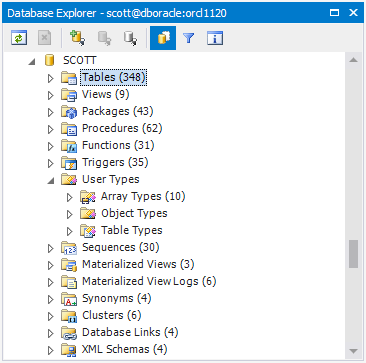366x363 pixels.
Task: Click the vertical scrollbar thumb
Action: pyautogui.click(x=354, y=254)
